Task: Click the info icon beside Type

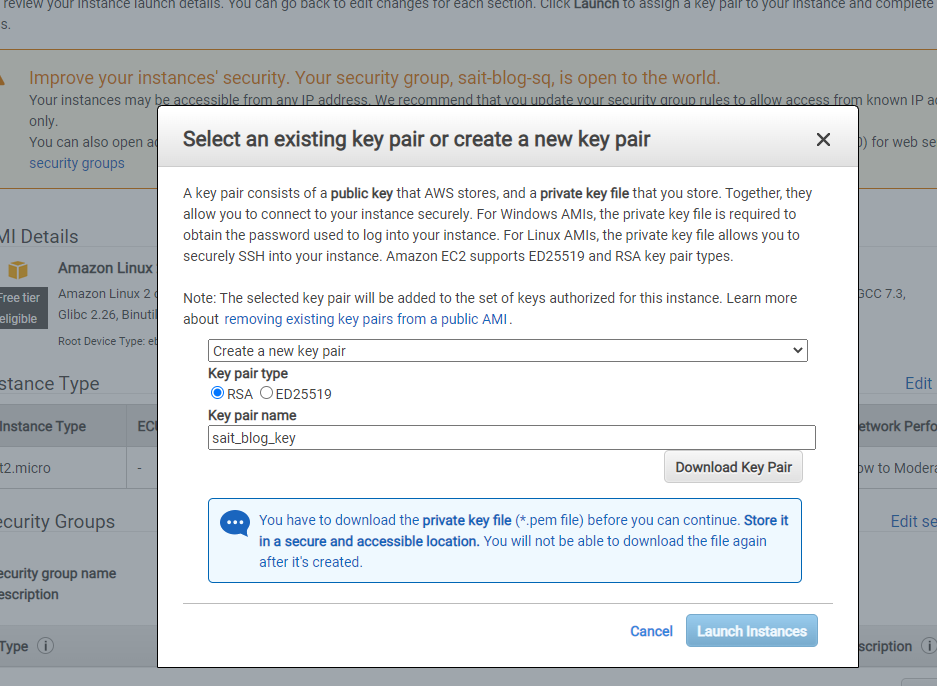Action: pos(45,646)
